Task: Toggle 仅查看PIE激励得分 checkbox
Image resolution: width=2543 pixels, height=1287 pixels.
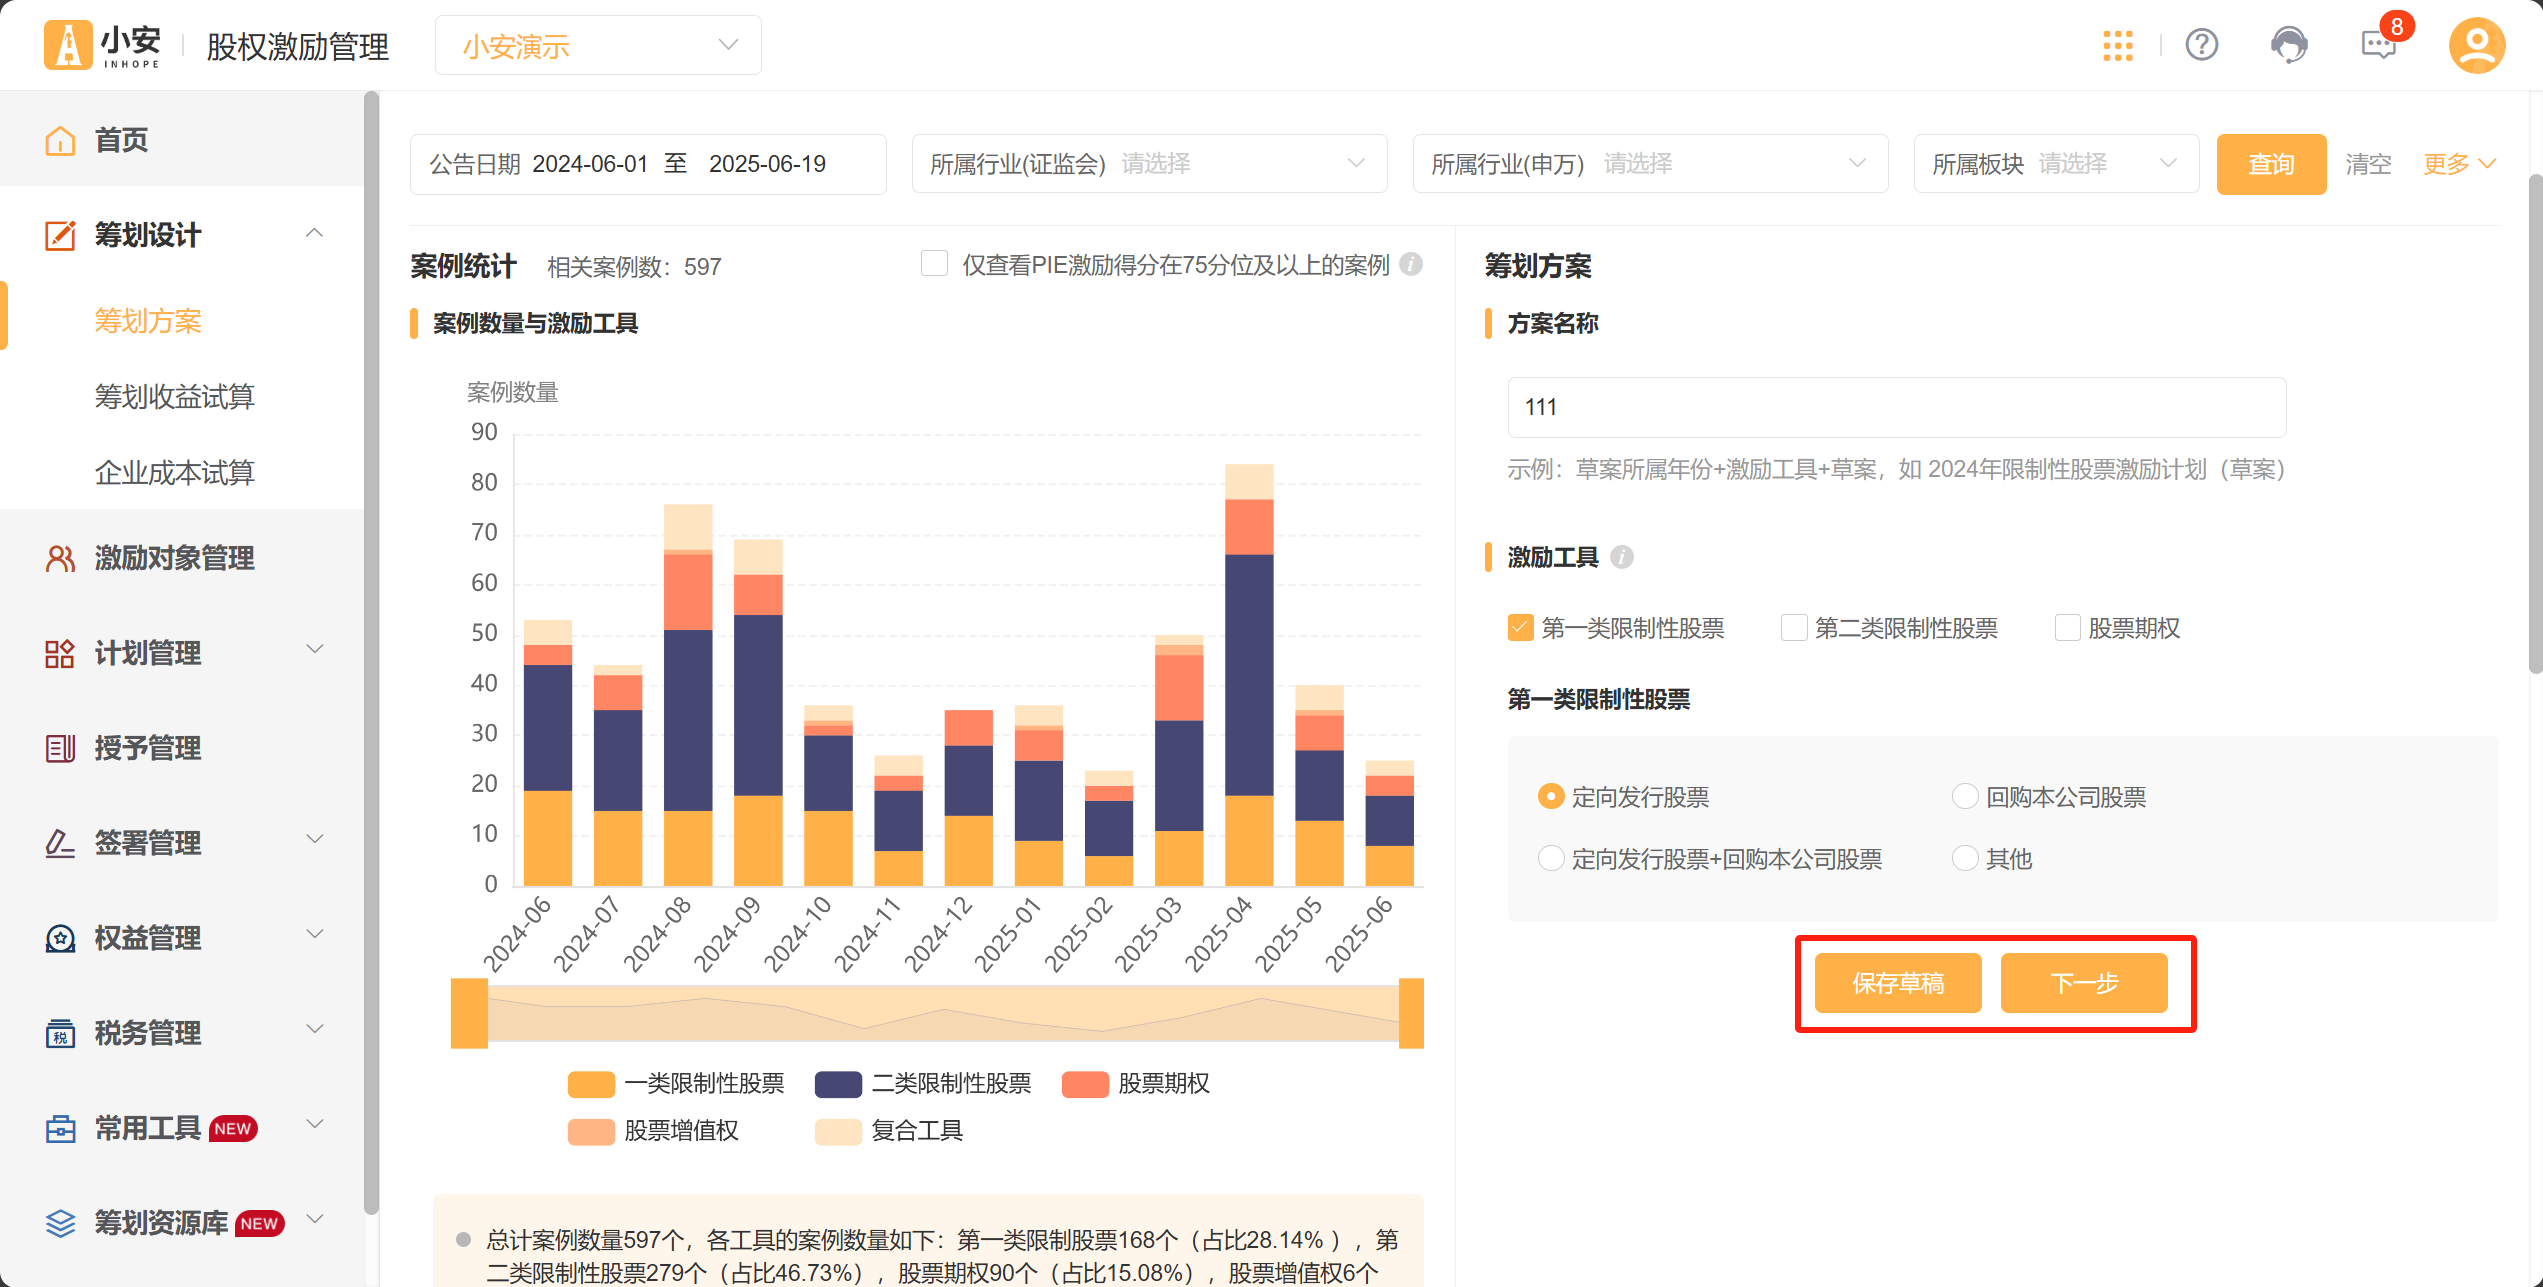Action: pyautogui.click(x=934, y=264)
